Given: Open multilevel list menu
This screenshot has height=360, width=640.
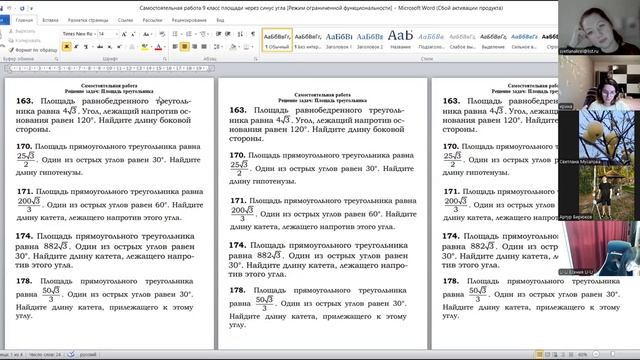Looking at the screenshot, I should click(204, 34).
